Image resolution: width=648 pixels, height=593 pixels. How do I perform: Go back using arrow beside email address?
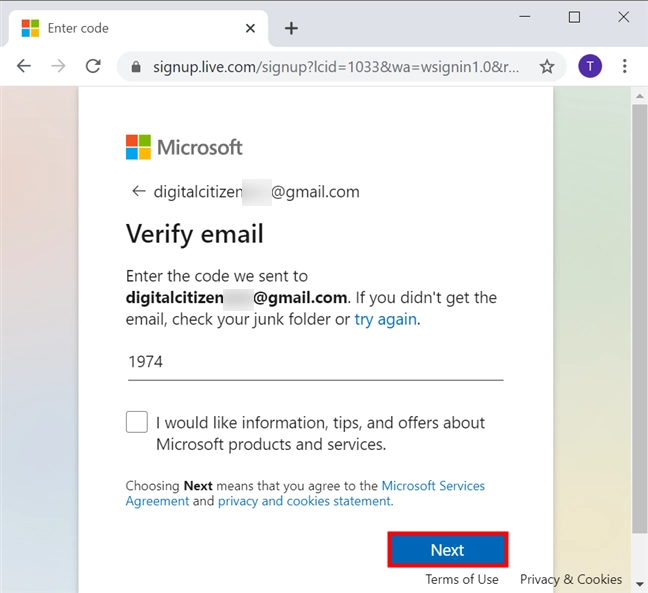tap(138, 191)
